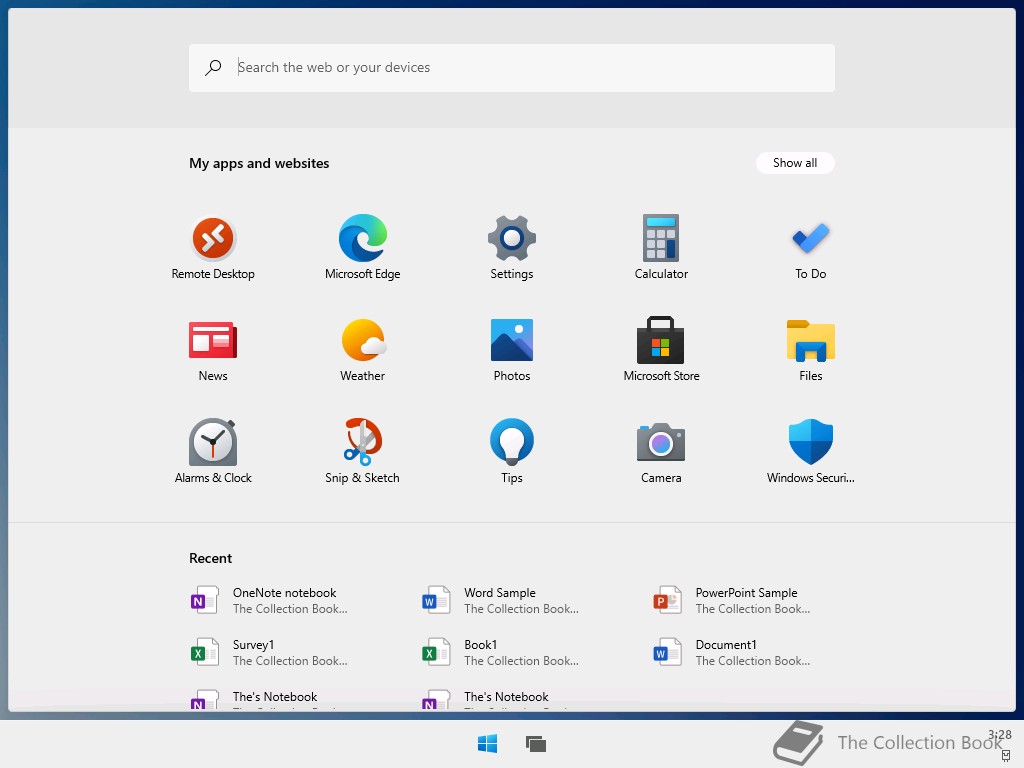This screenshot has width=1024, height=768.
Task: Open Task View from the taskbar
Action: coord(536,743)
